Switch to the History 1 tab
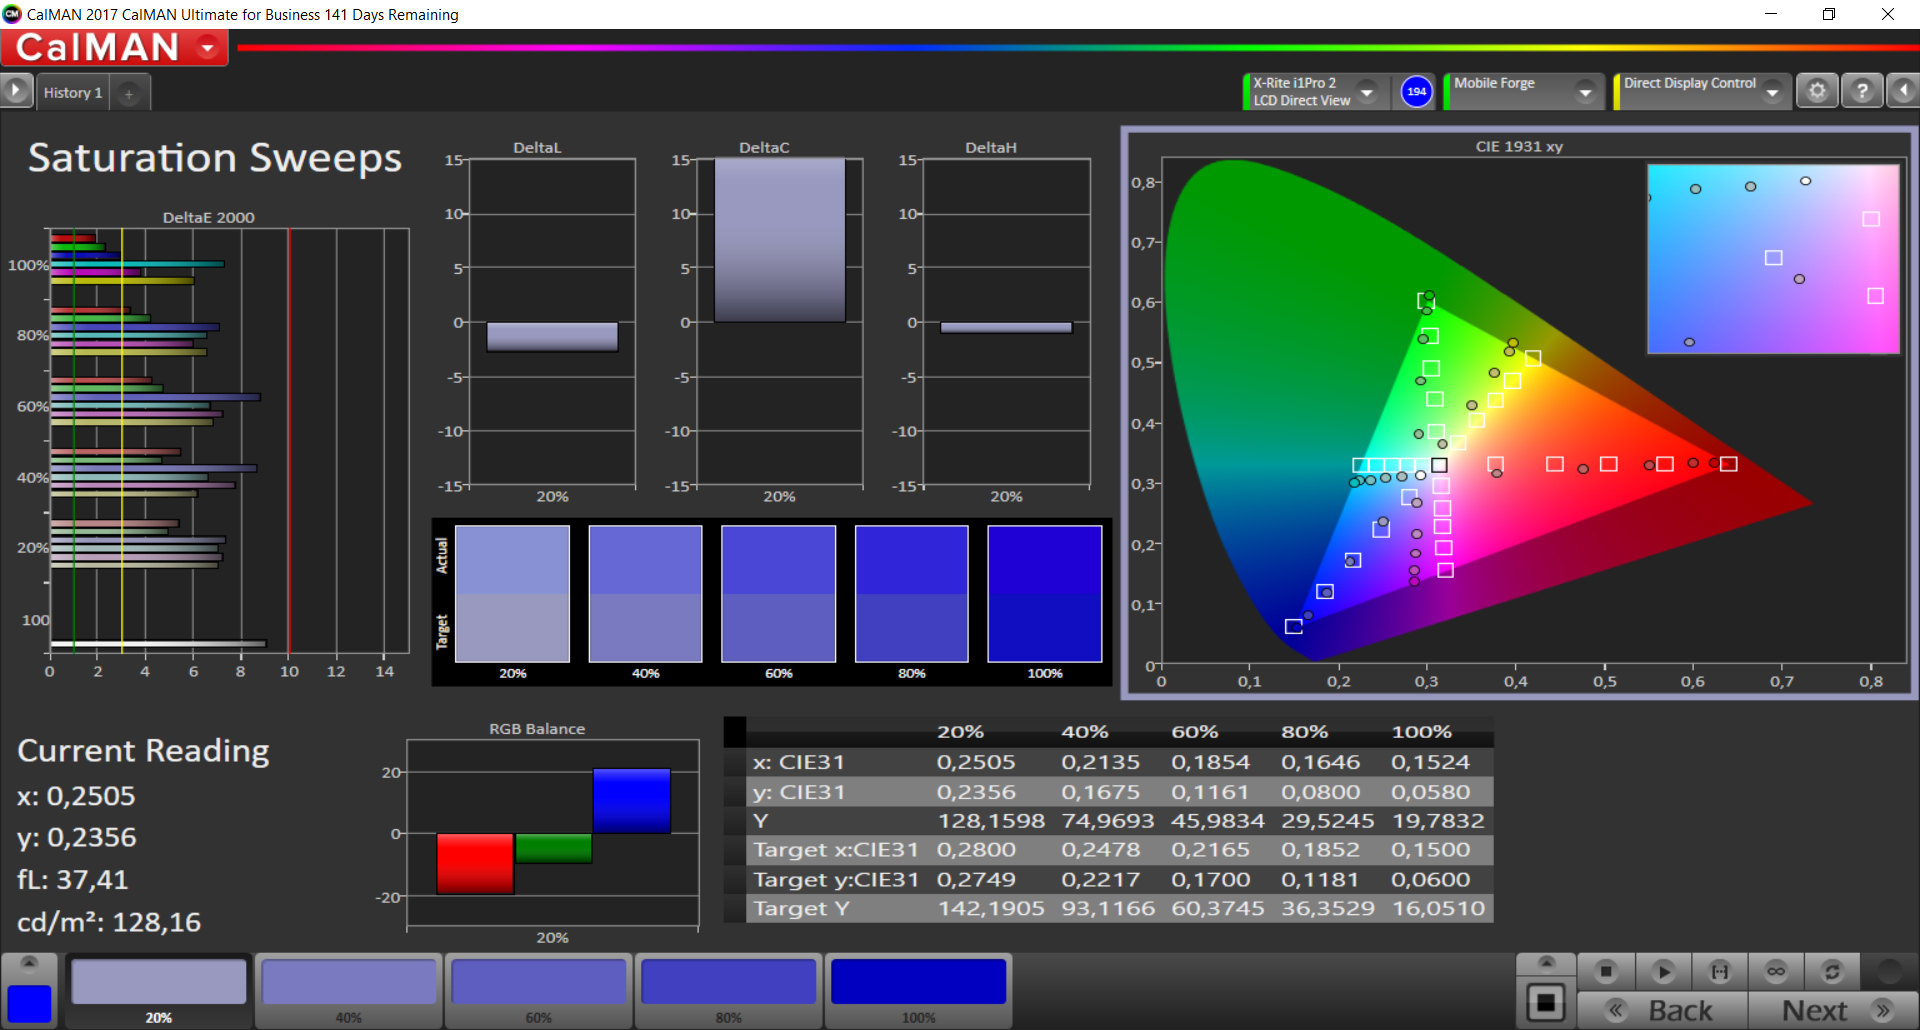The image size is (1920, 1030). coord(73,92)
